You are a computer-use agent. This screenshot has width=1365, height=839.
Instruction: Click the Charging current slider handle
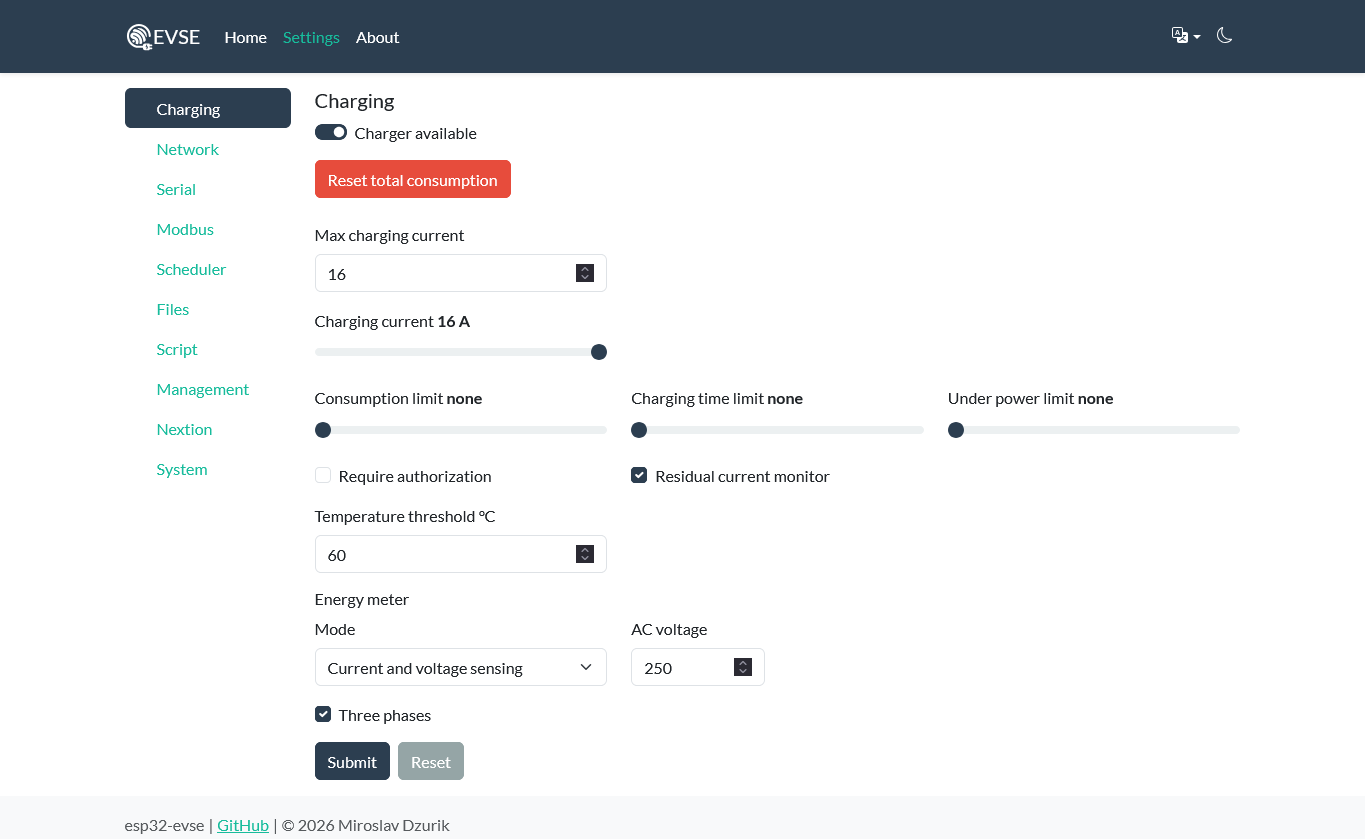(x=599, y=351)
